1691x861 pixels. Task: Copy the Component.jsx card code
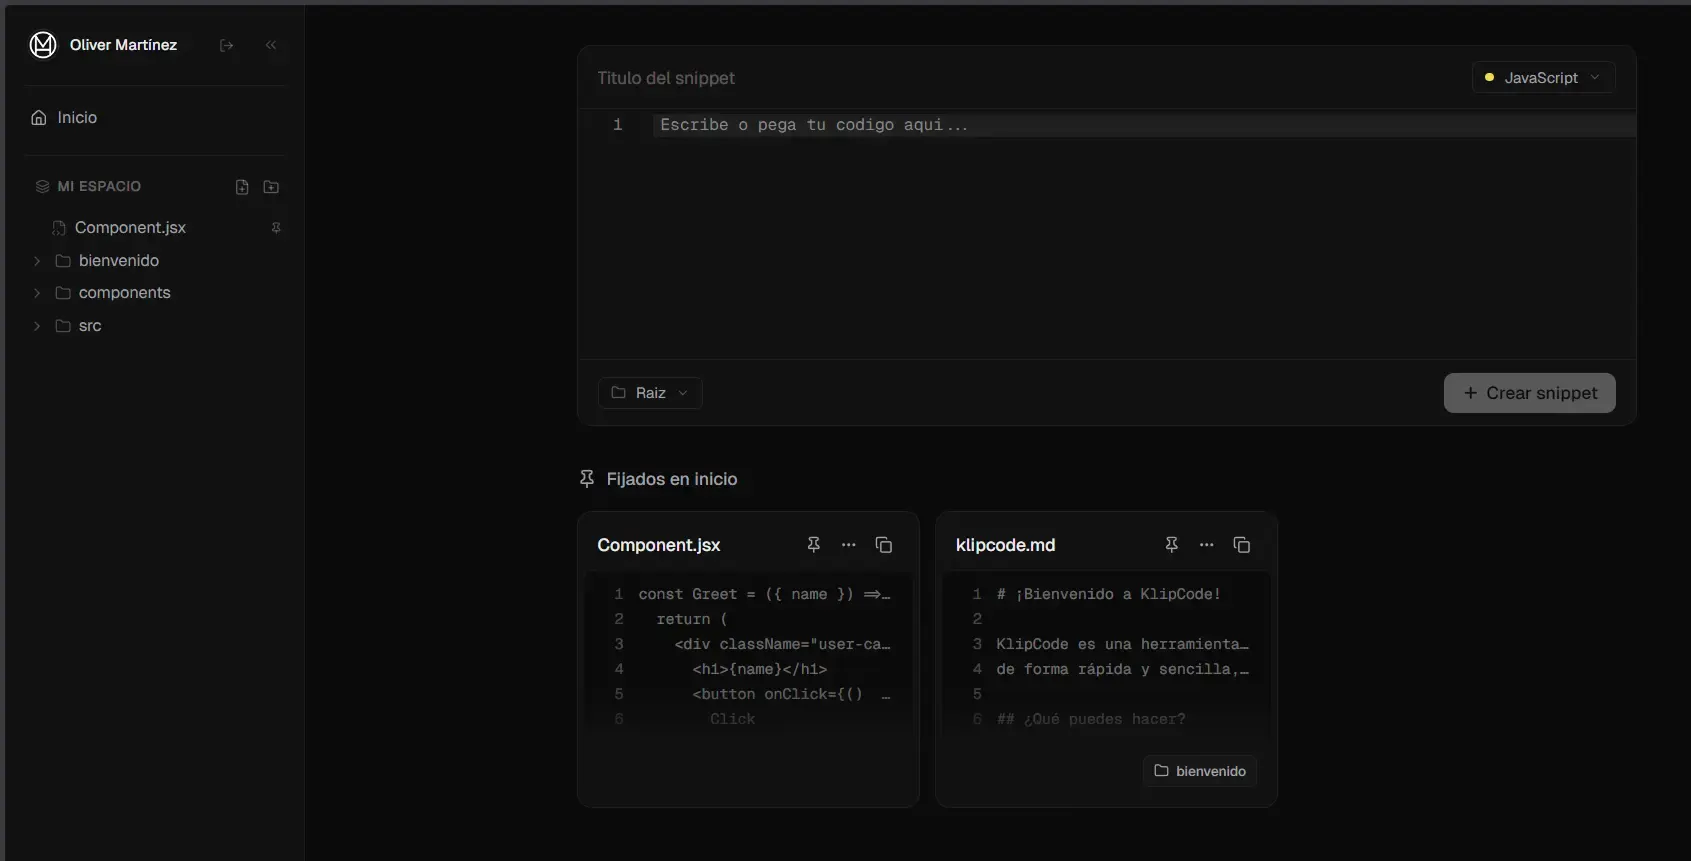tap(883, 545)
